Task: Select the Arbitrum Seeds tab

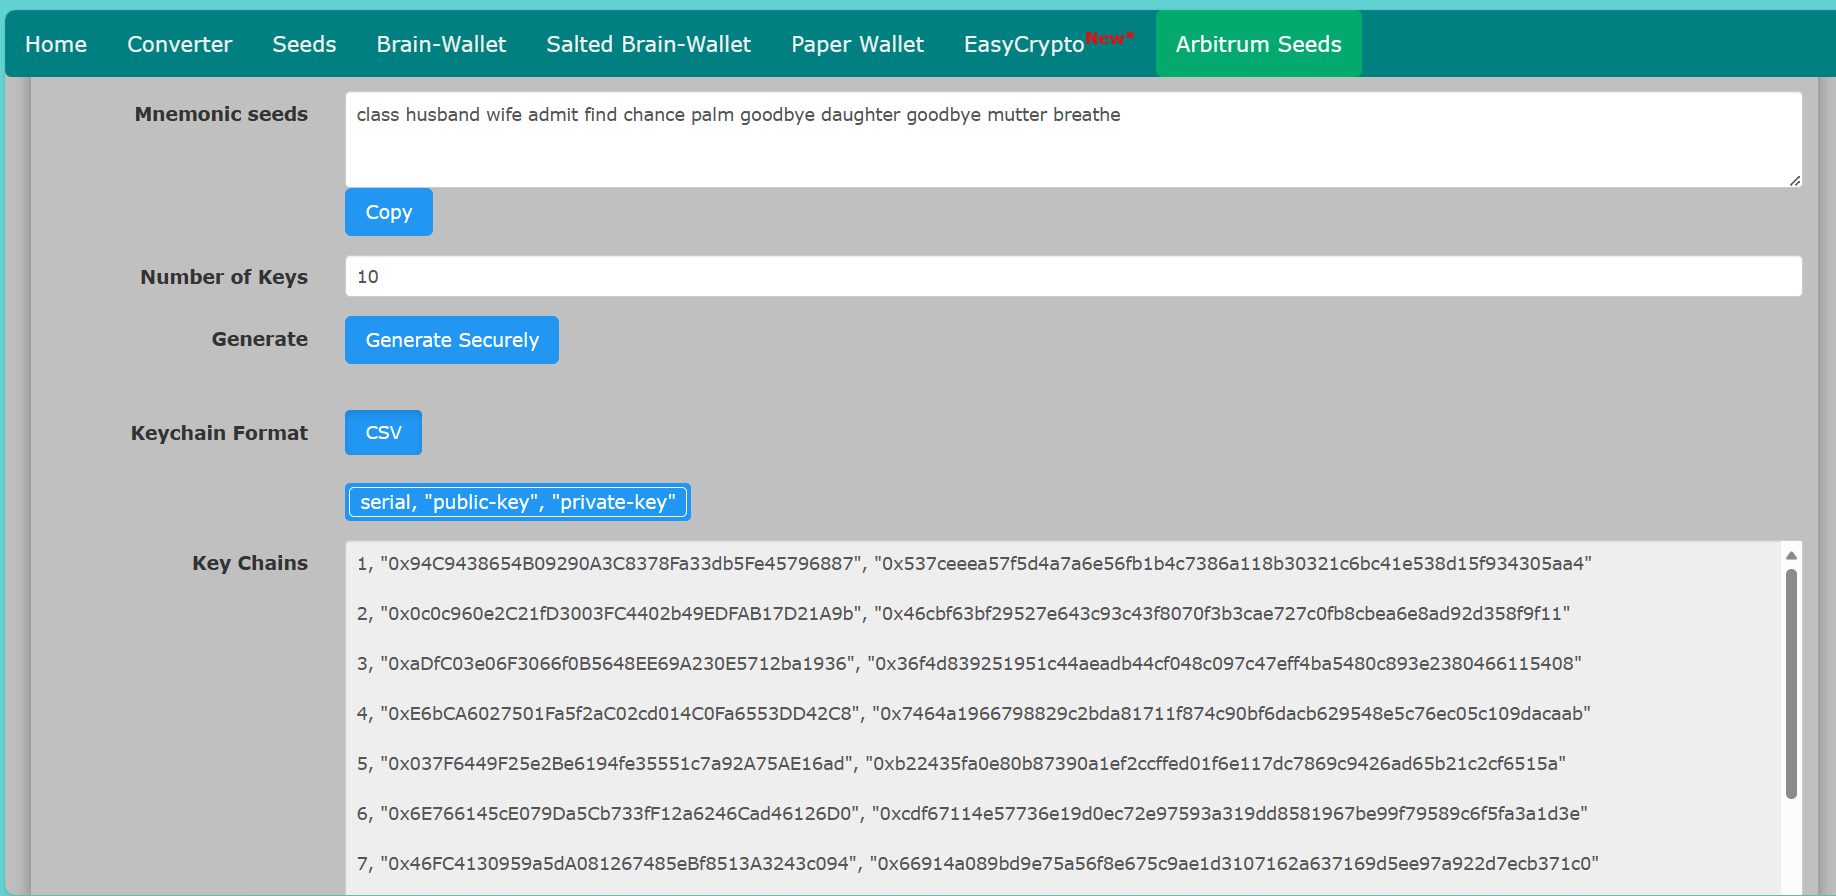Action: pos(1258,44)
